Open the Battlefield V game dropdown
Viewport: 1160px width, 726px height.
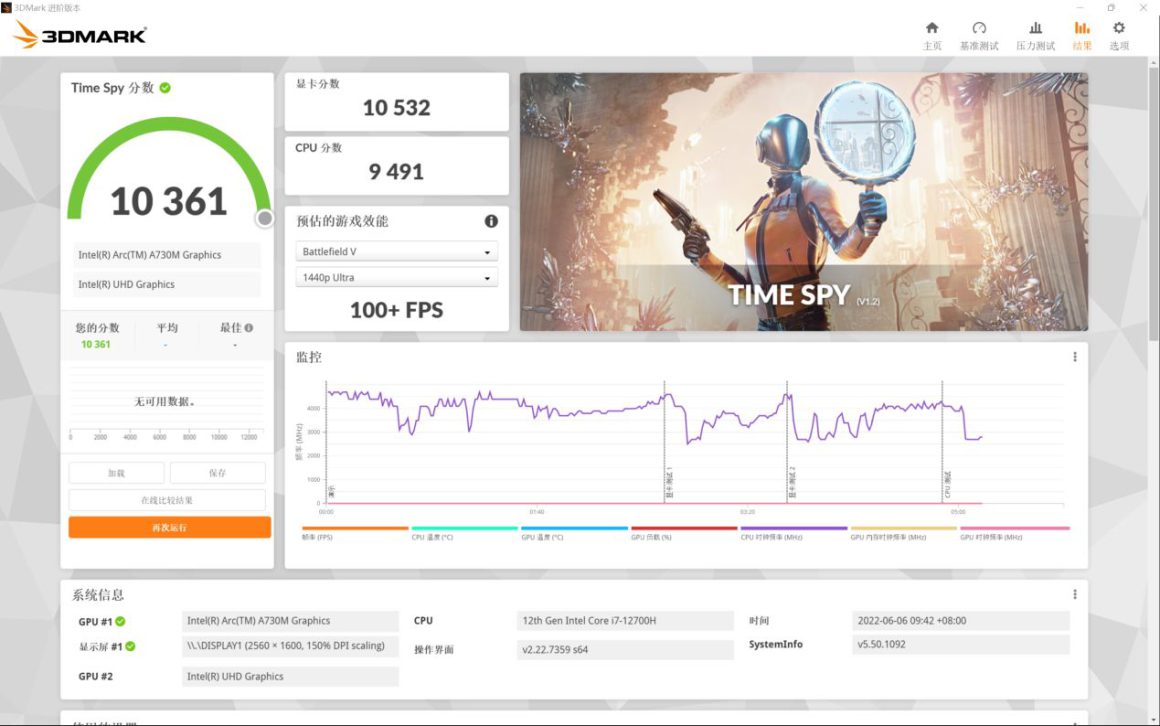[x=396, y=250]
